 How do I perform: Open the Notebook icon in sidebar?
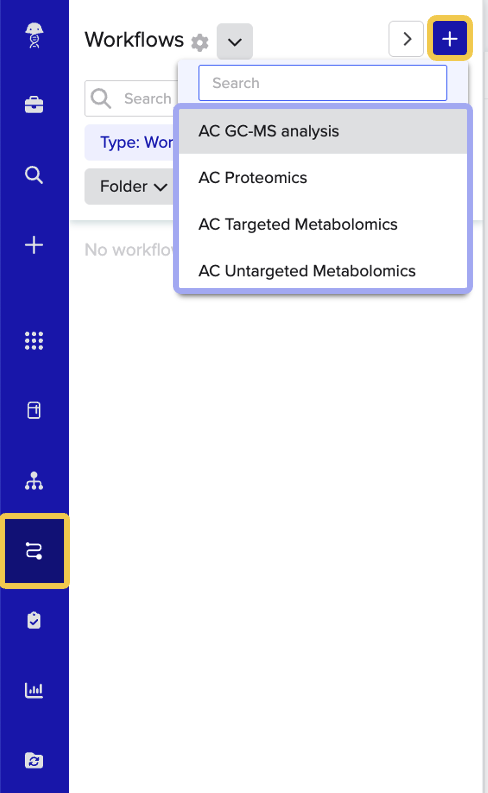pos(34,410)
